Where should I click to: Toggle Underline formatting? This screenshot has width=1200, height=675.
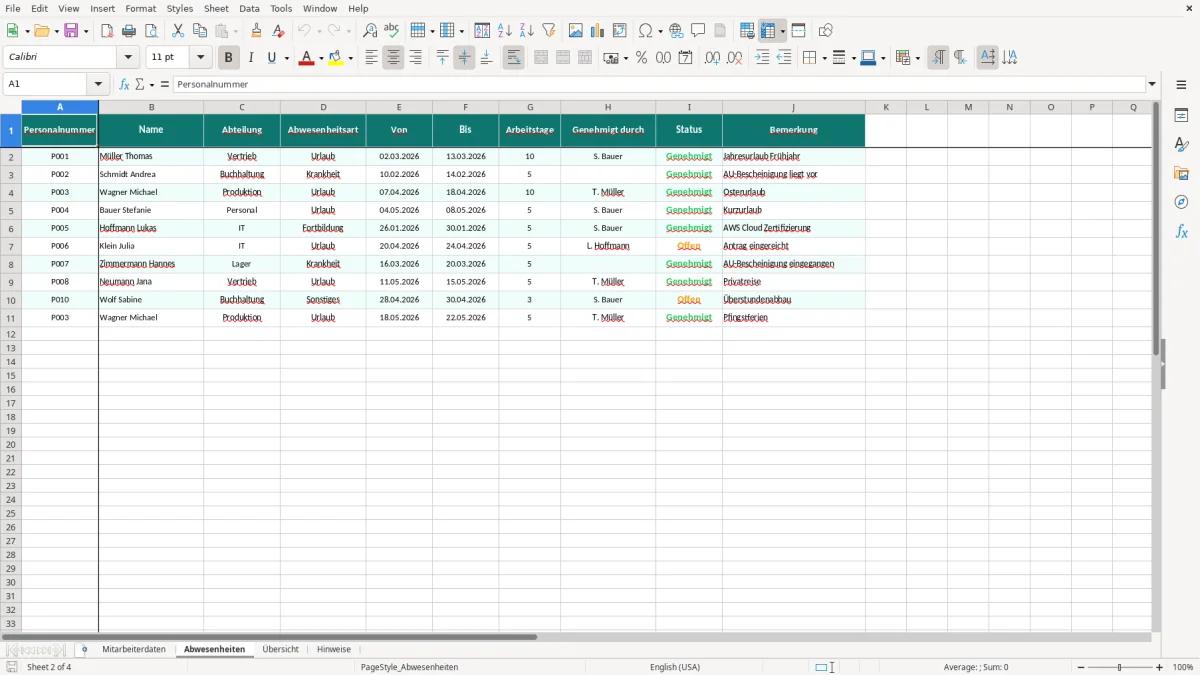[x=271, y=58]
